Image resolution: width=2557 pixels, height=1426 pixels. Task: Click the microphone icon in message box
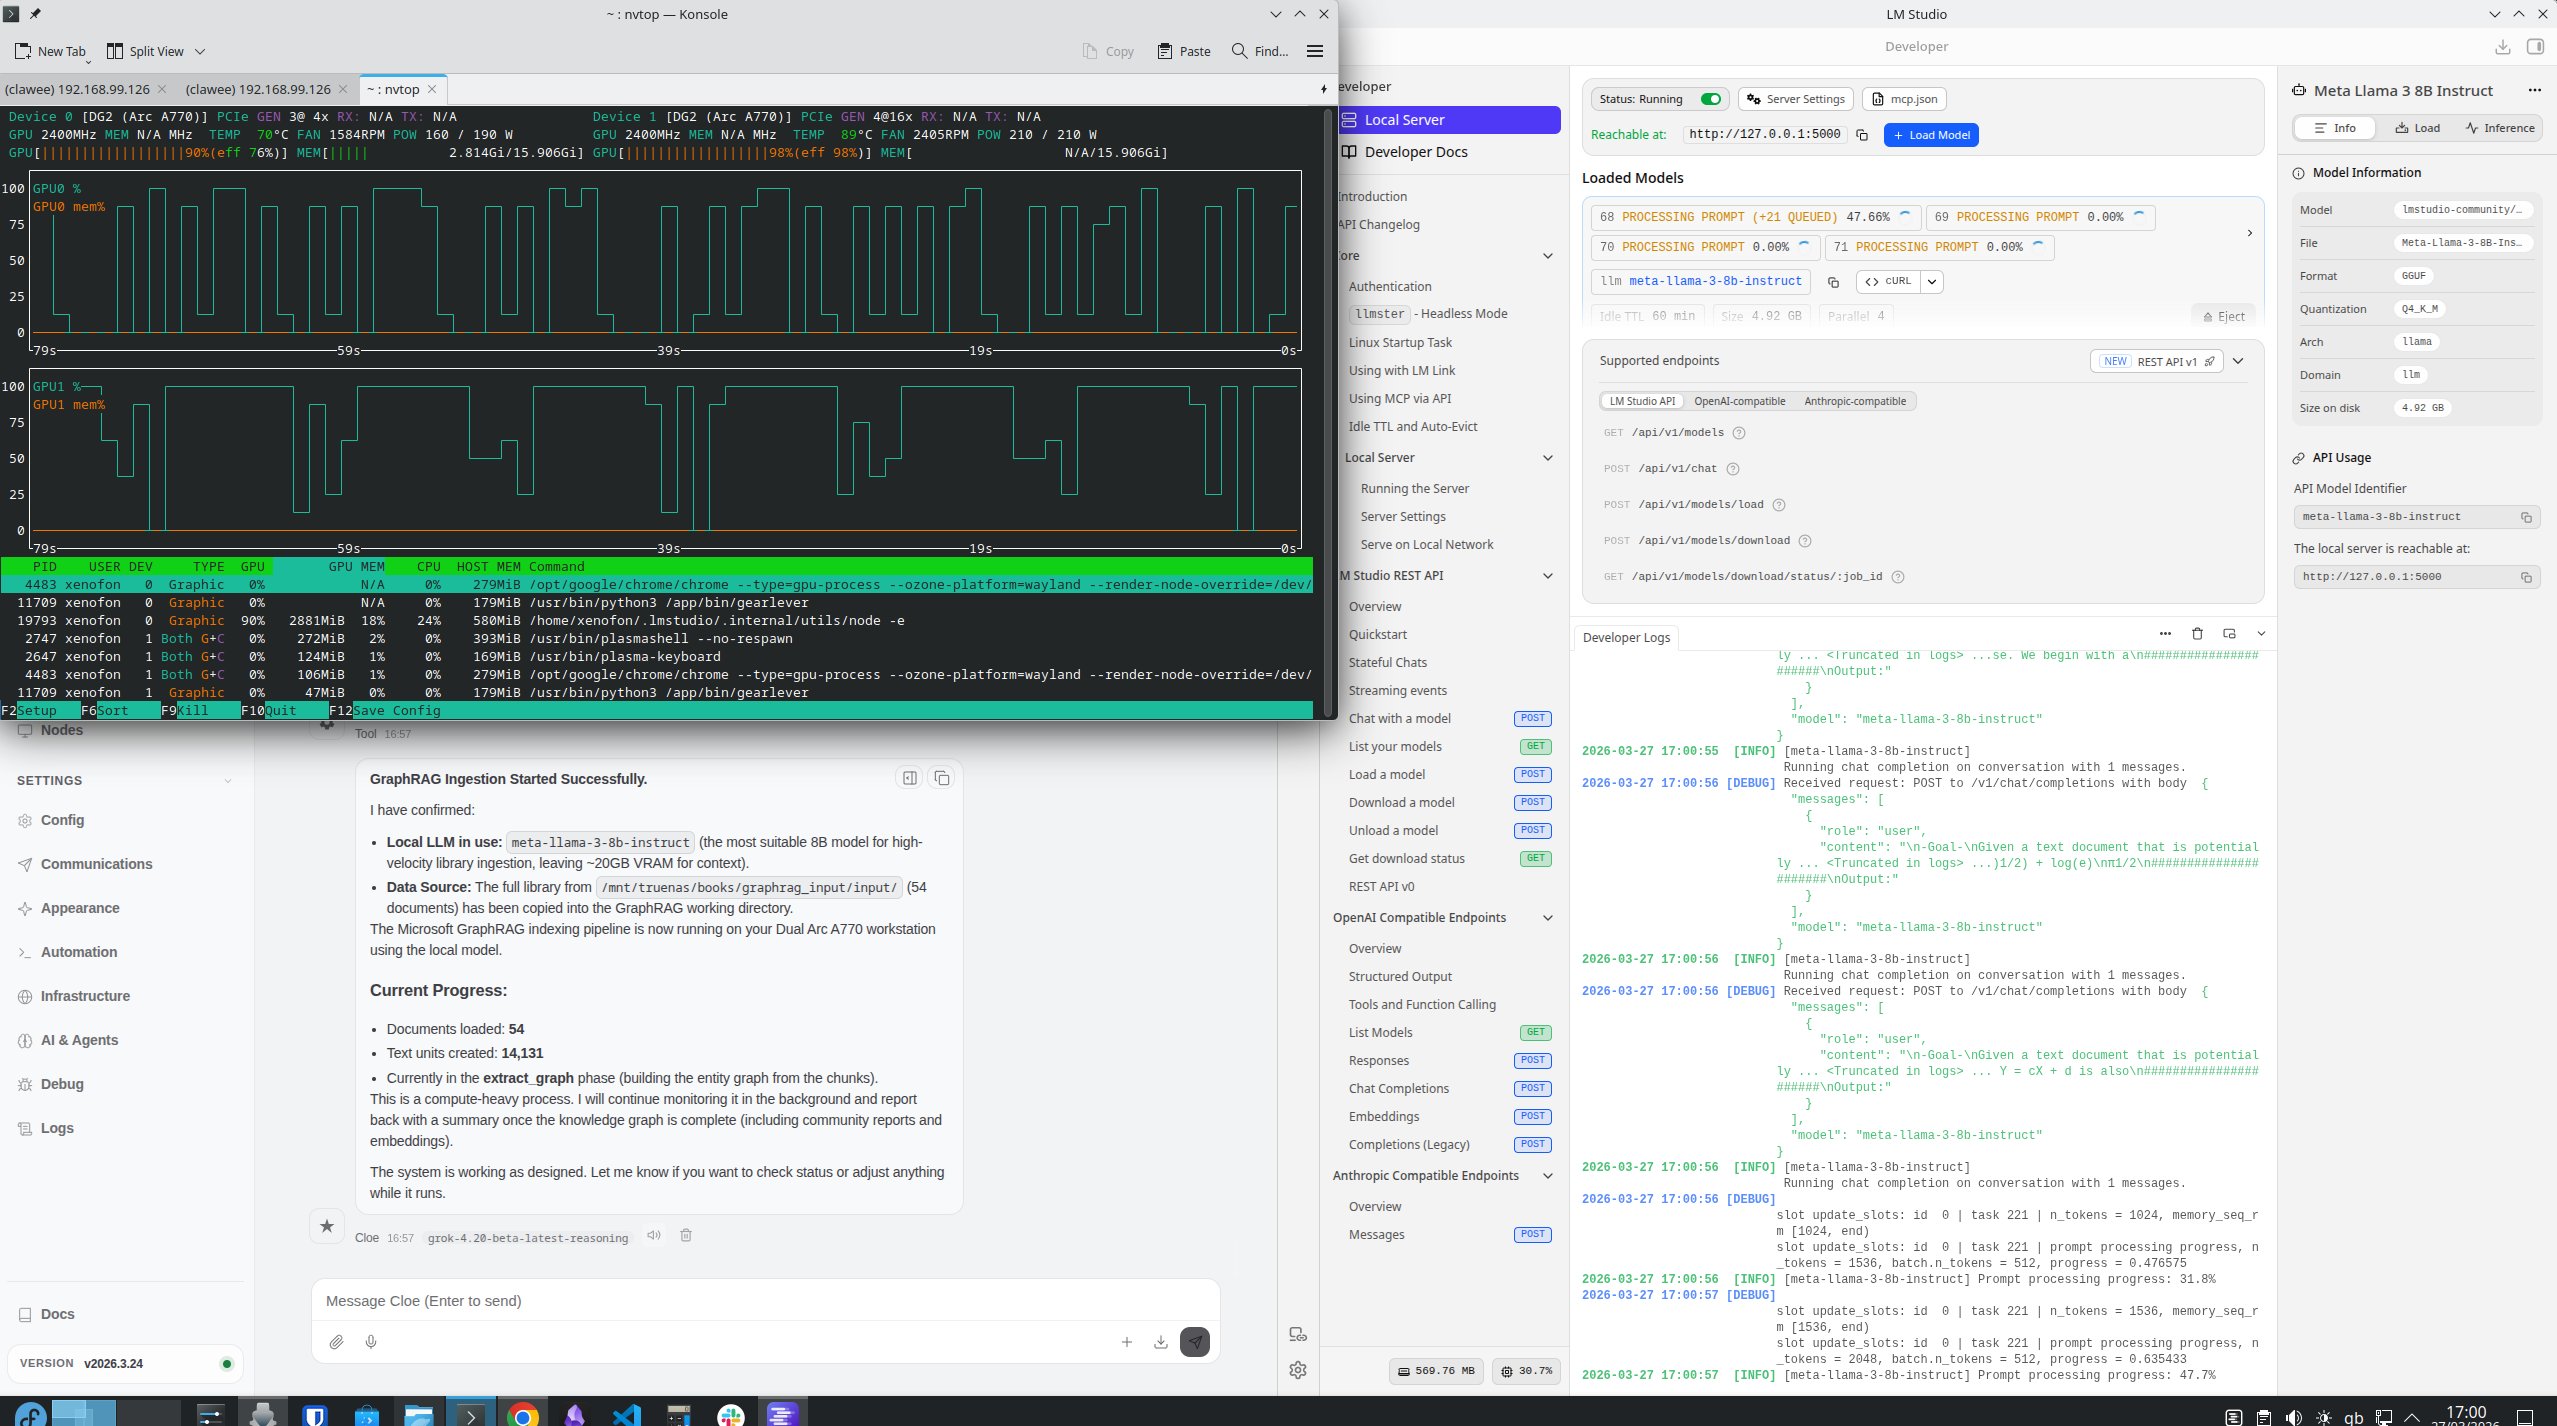pos(371,1342)
